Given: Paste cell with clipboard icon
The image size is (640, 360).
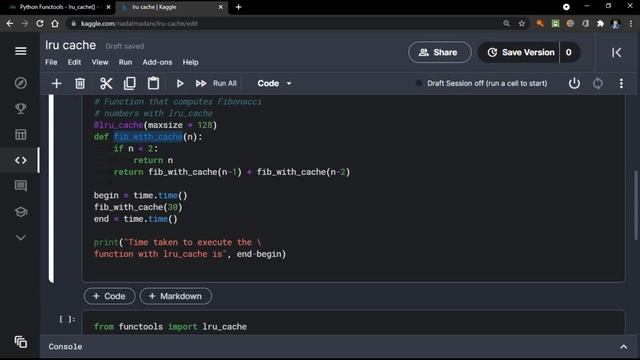Looking at the screenshot, I should 153,83.
